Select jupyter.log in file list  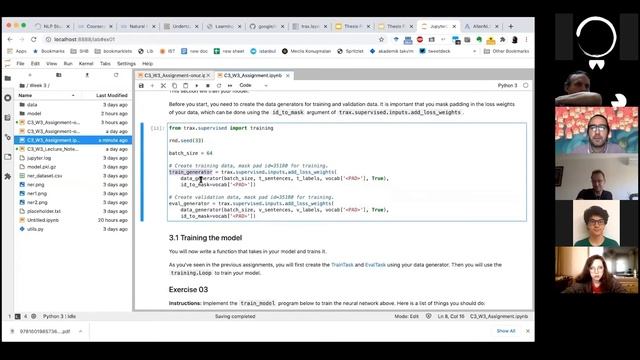coord(73,158)
